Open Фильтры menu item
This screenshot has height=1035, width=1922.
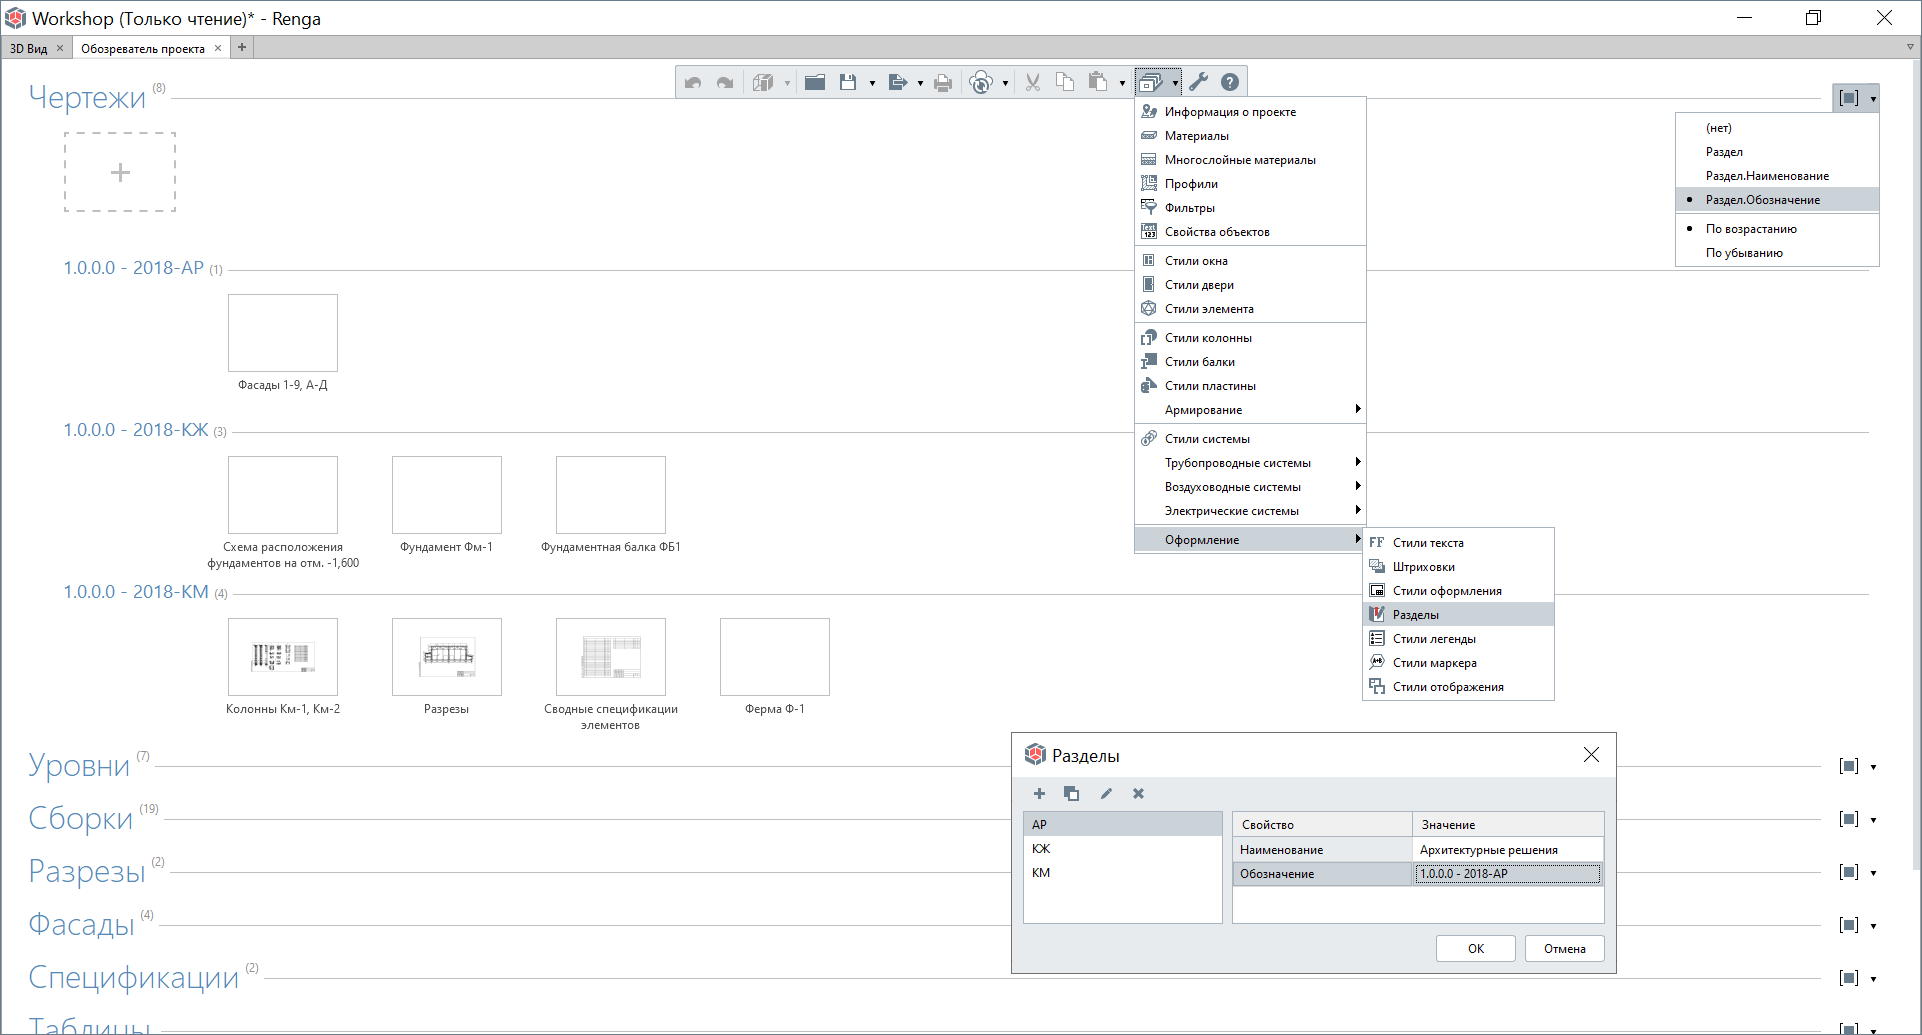pos(1250,208)
